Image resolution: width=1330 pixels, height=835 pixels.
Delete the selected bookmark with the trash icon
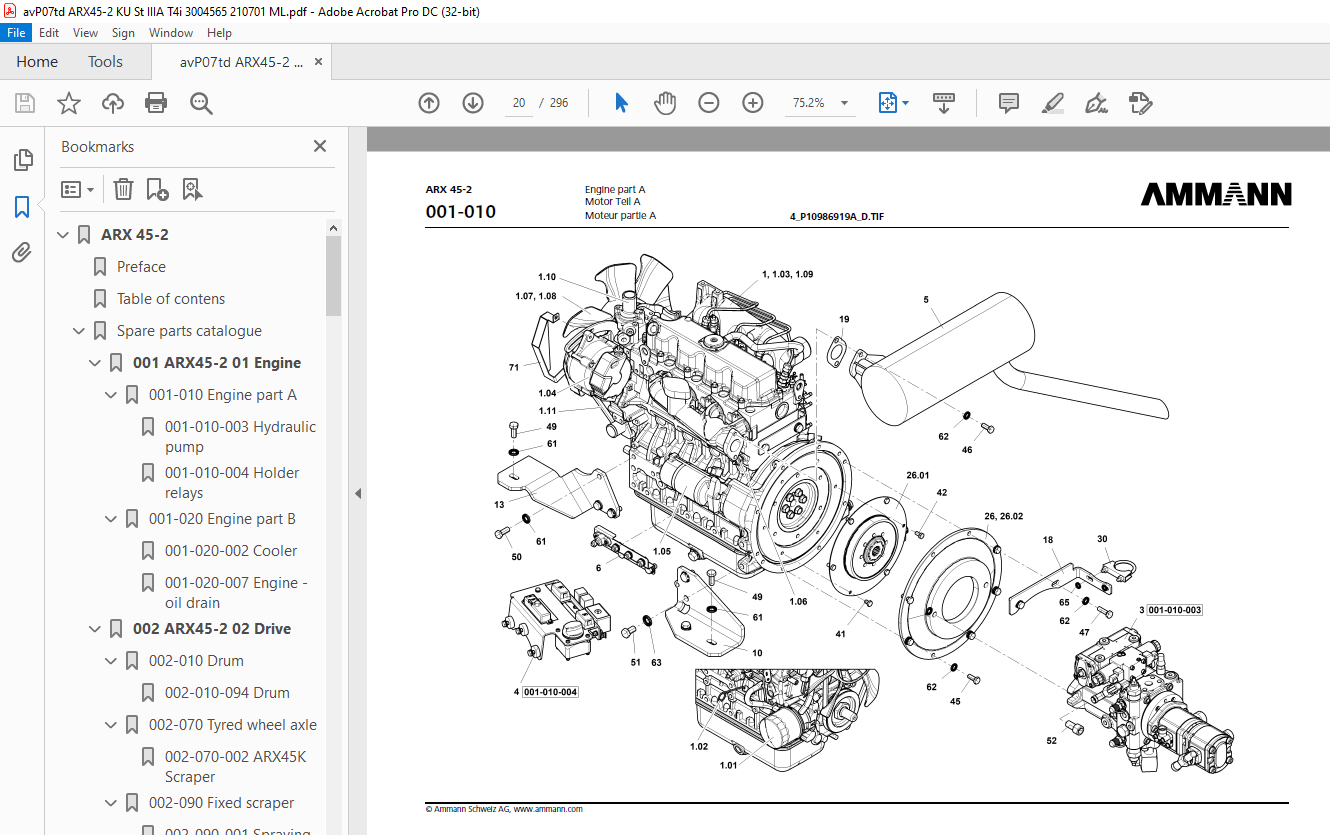[123, 189]
